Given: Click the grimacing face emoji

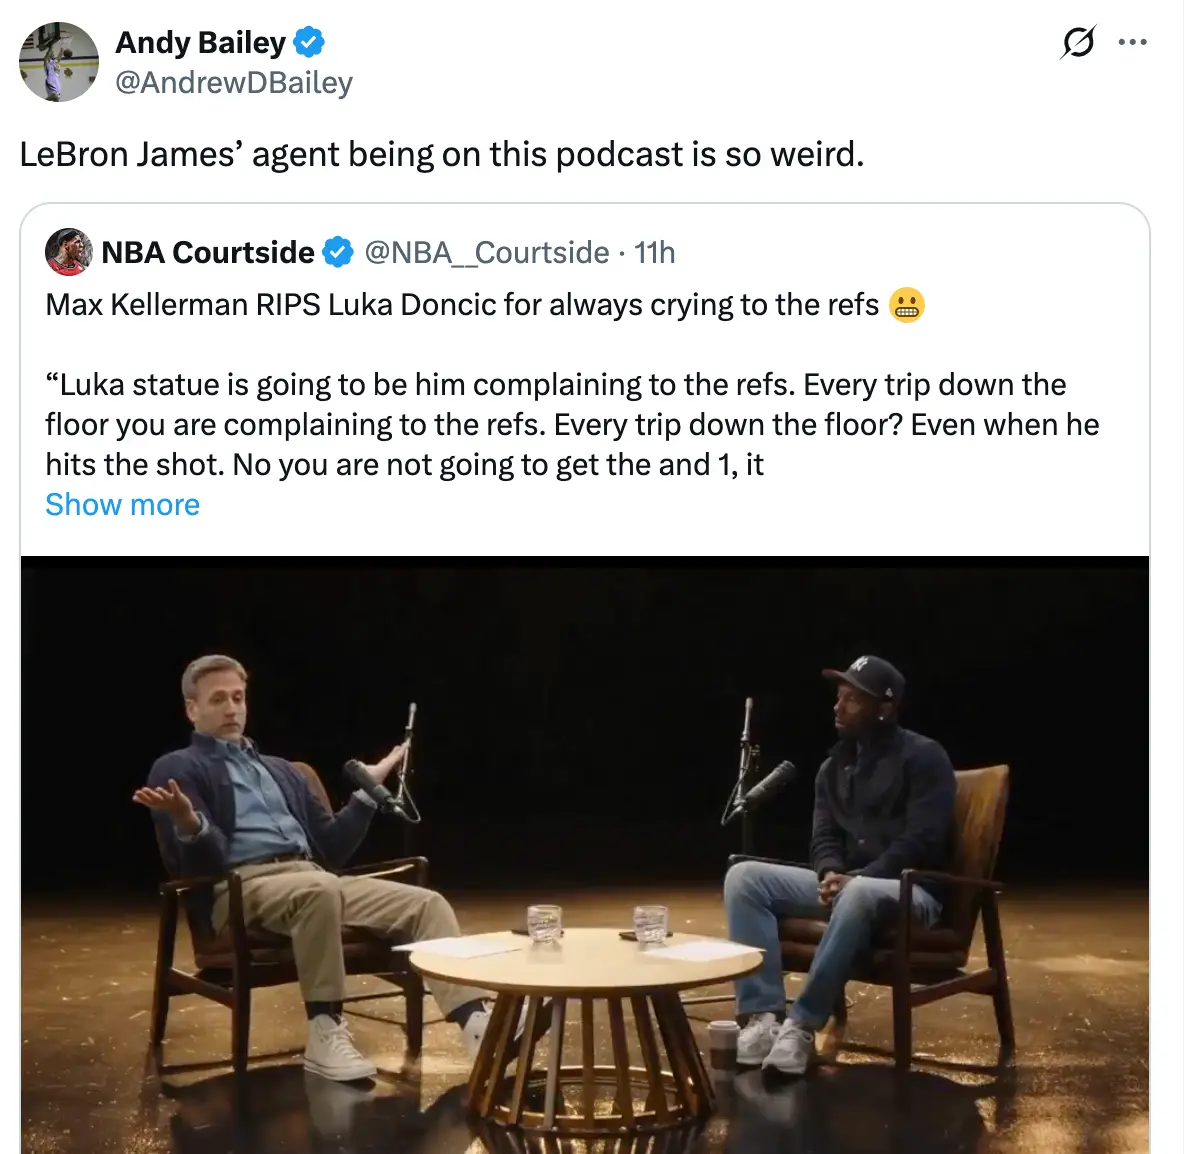Looking at the screenshot, I should point(906,305).
